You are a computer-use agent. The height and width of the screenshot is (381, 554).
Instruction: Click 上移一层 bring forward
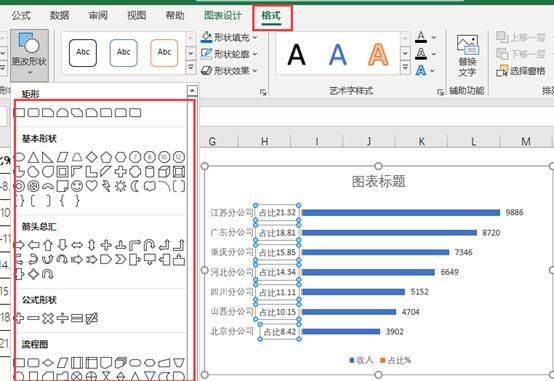coord(521,37)
